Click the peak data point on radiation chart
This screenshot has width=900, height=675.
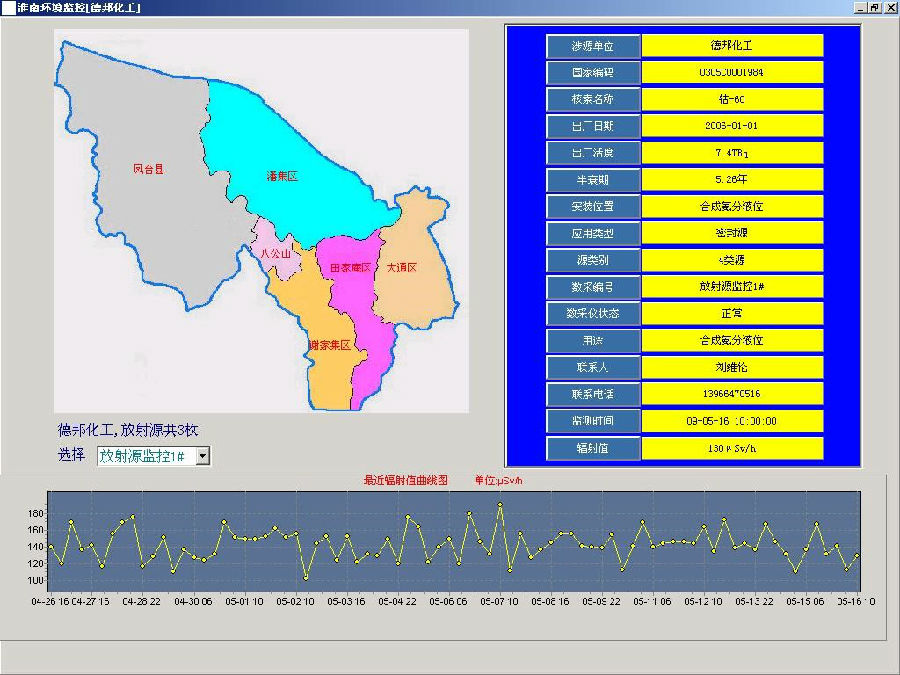pyautogui.click(x=500, y=505)
